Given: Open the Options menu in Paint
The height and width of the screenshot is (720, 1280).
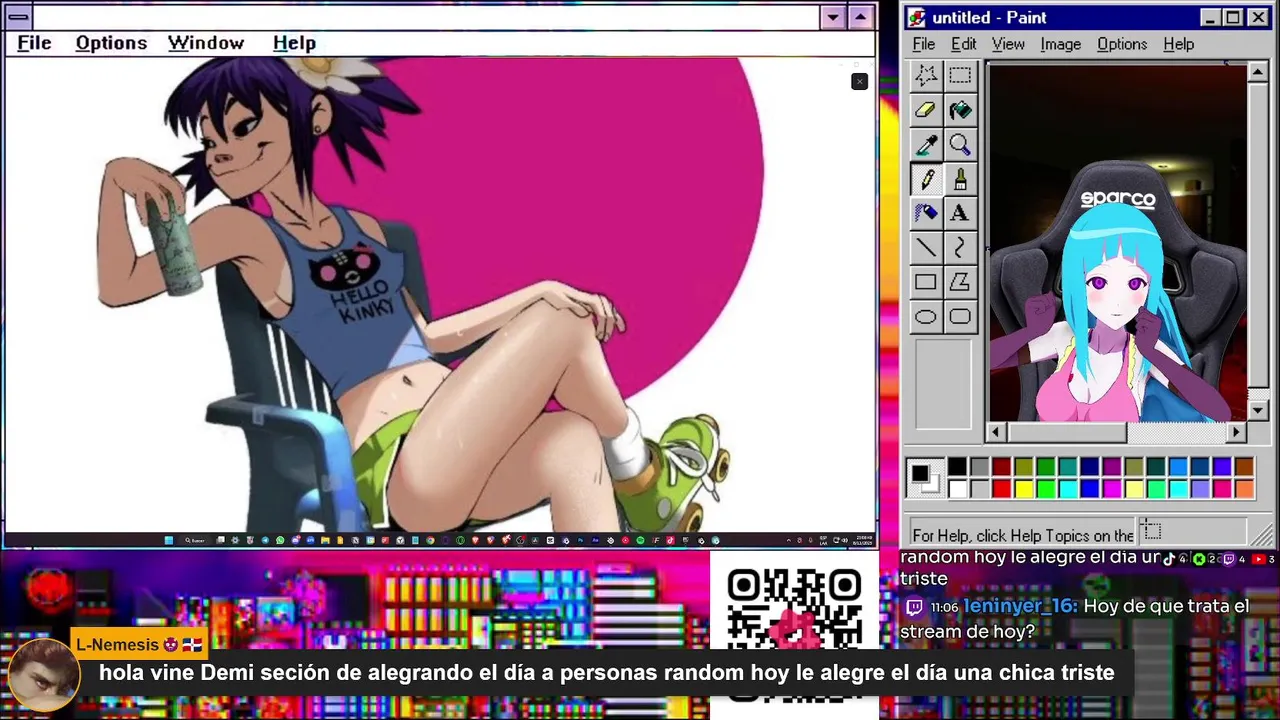Looking at the screenshot, I should [1122, 44].
